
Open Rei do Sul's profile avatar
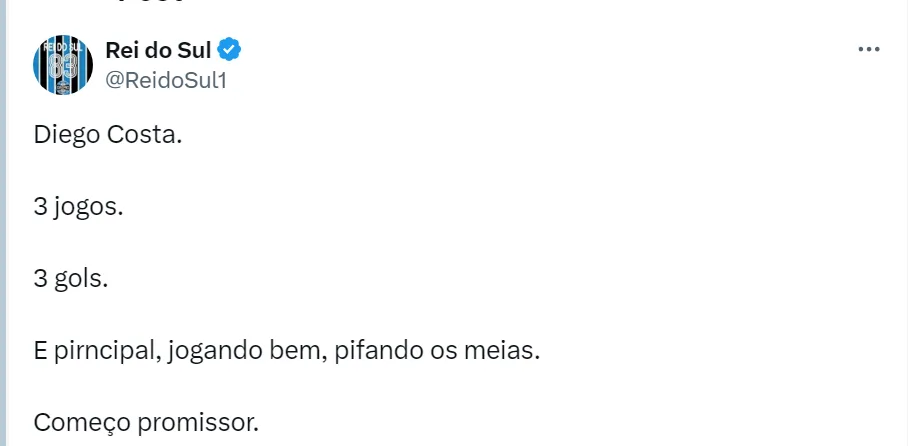coord(63,65)
